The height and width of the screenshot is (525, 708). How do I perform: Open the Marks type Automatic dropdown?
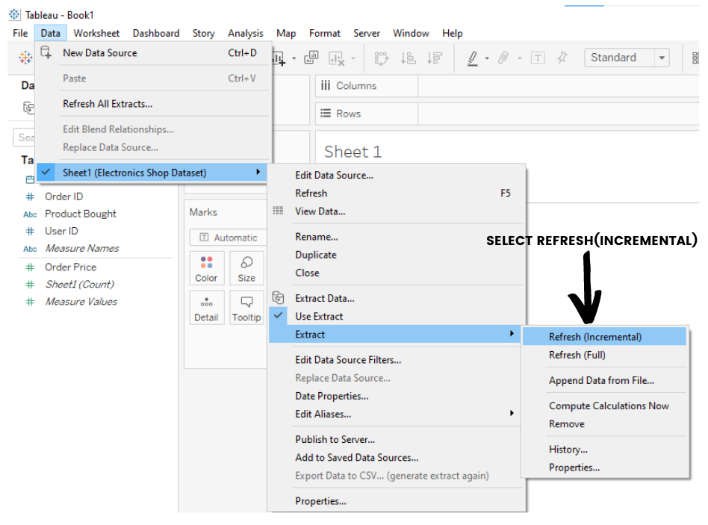coord(228,237)
